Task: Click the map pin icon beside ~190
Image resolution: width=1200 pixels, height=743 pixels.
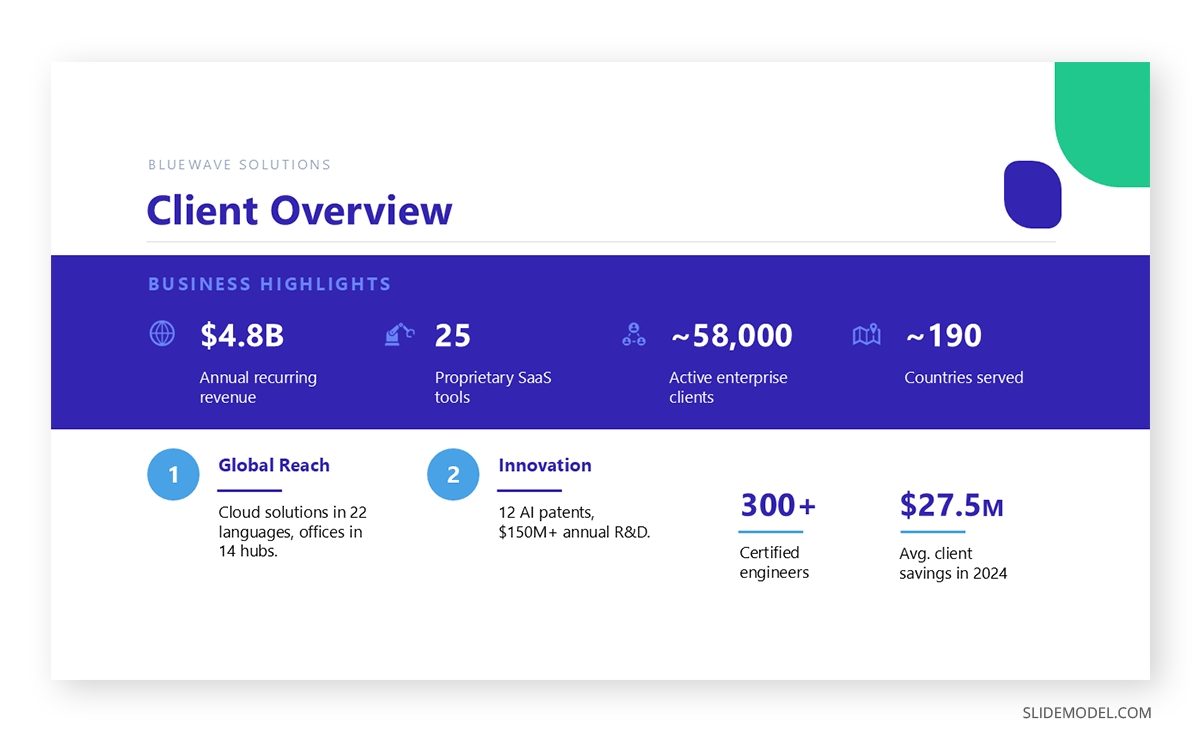Action: point(867,334)
